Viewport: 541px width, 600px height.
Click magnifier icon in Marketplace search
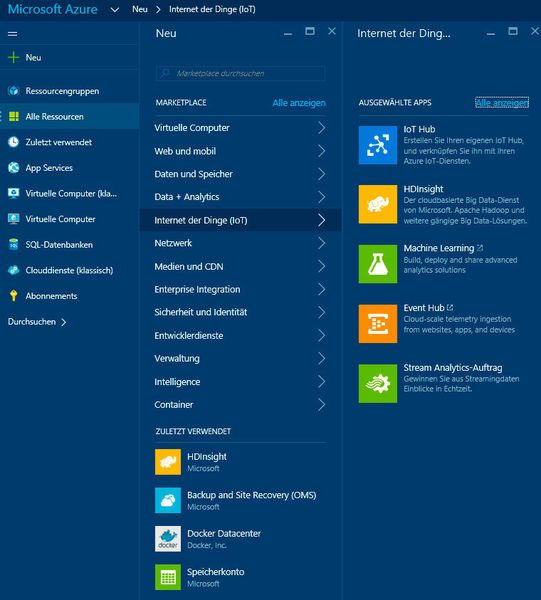click(x=165, y=73)
